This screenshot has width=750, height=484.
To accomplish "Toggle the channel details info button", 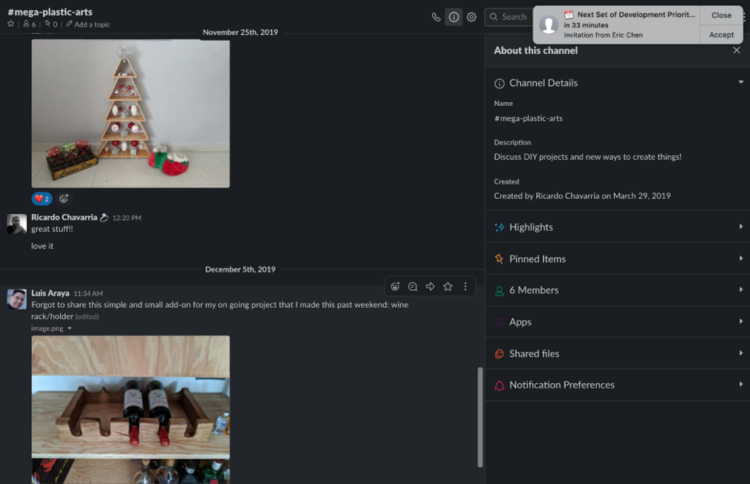I will [453, 17].
